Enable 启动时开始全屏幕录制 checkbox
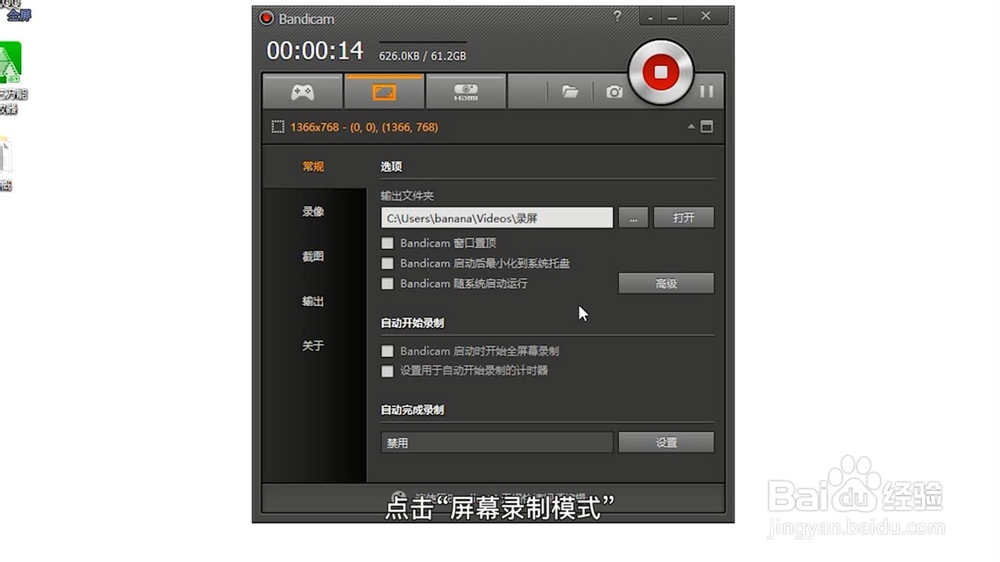This screenshot has height=562, width=1000. (387, 351)
